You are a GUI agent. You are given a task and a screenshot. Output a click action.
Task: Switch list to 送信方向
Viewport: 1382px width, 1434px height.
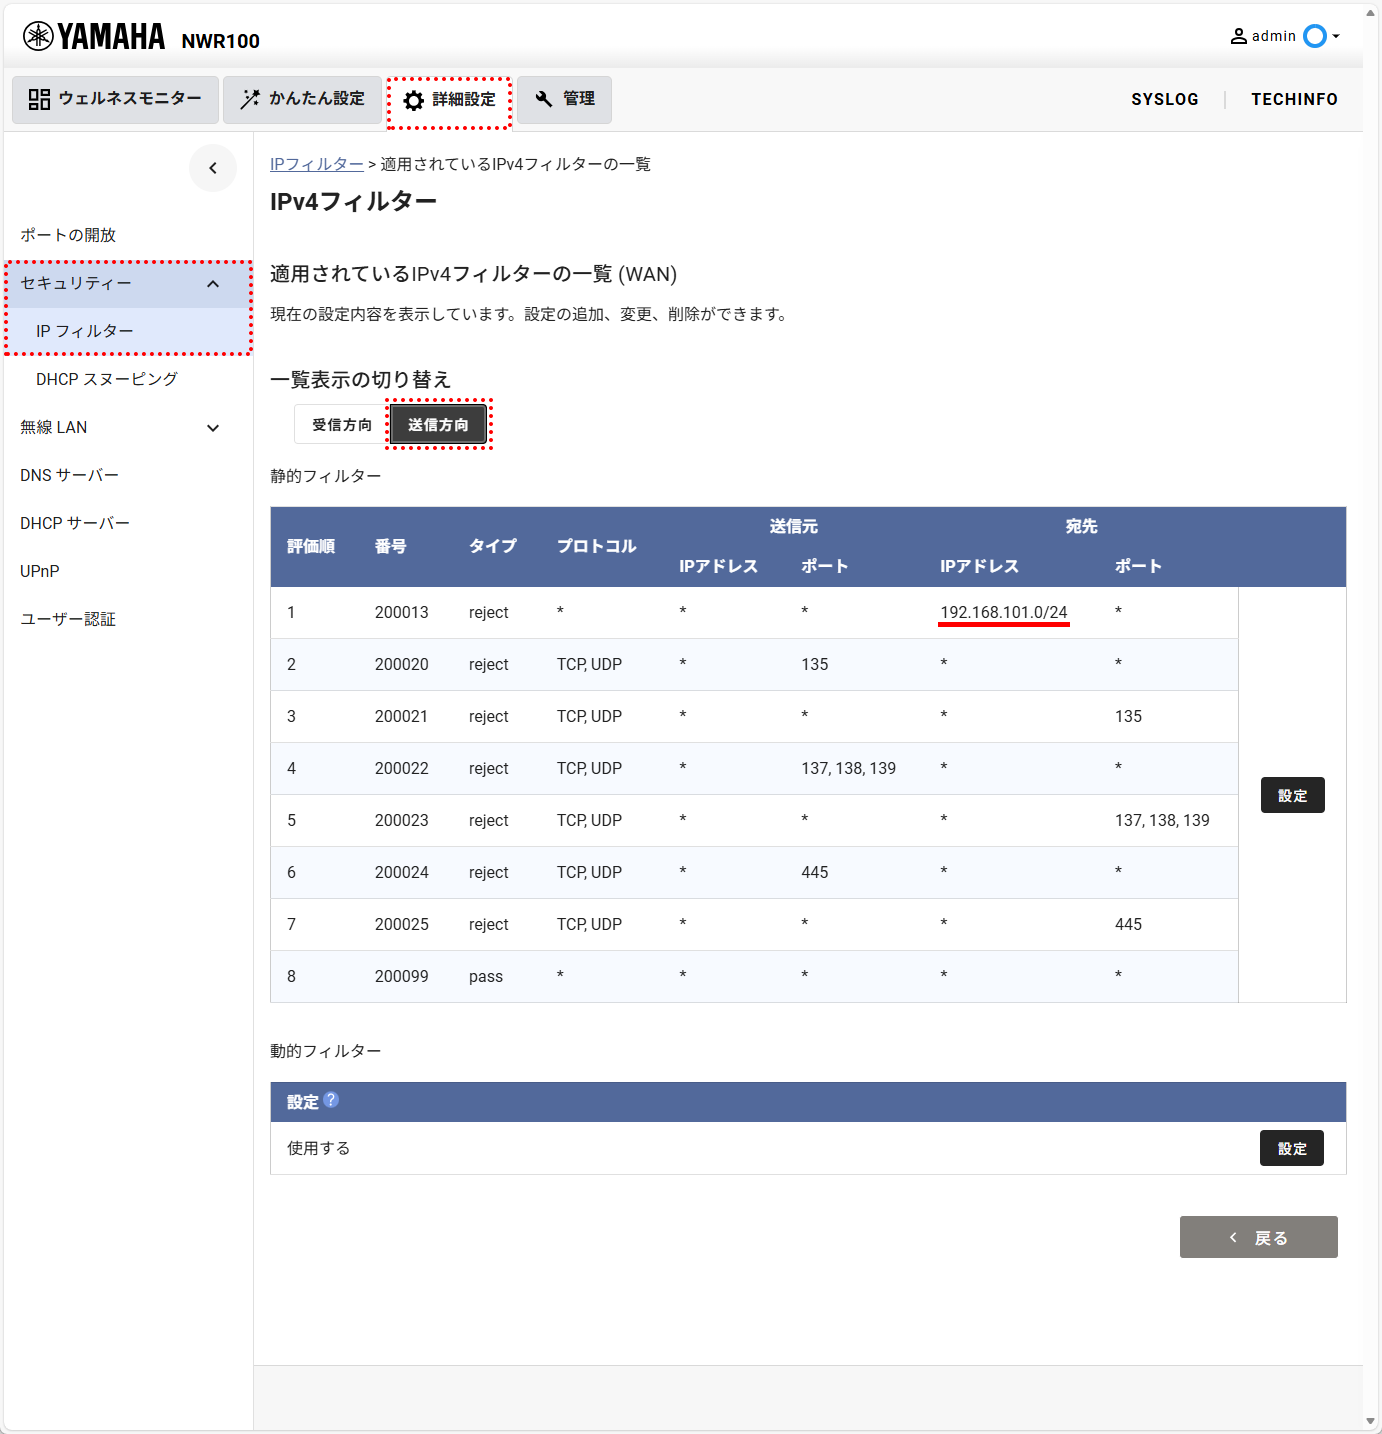point(438,425)
